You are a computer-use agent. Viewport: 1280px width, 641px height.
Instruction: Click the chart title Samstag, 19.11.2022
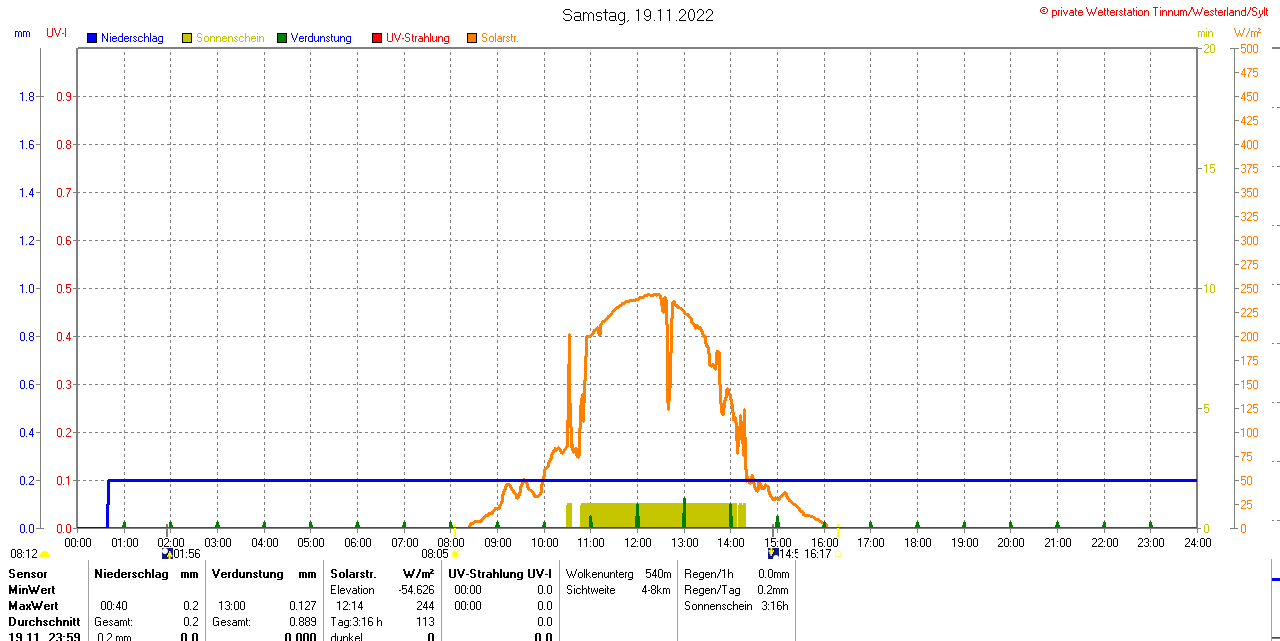tap(638, 15)
